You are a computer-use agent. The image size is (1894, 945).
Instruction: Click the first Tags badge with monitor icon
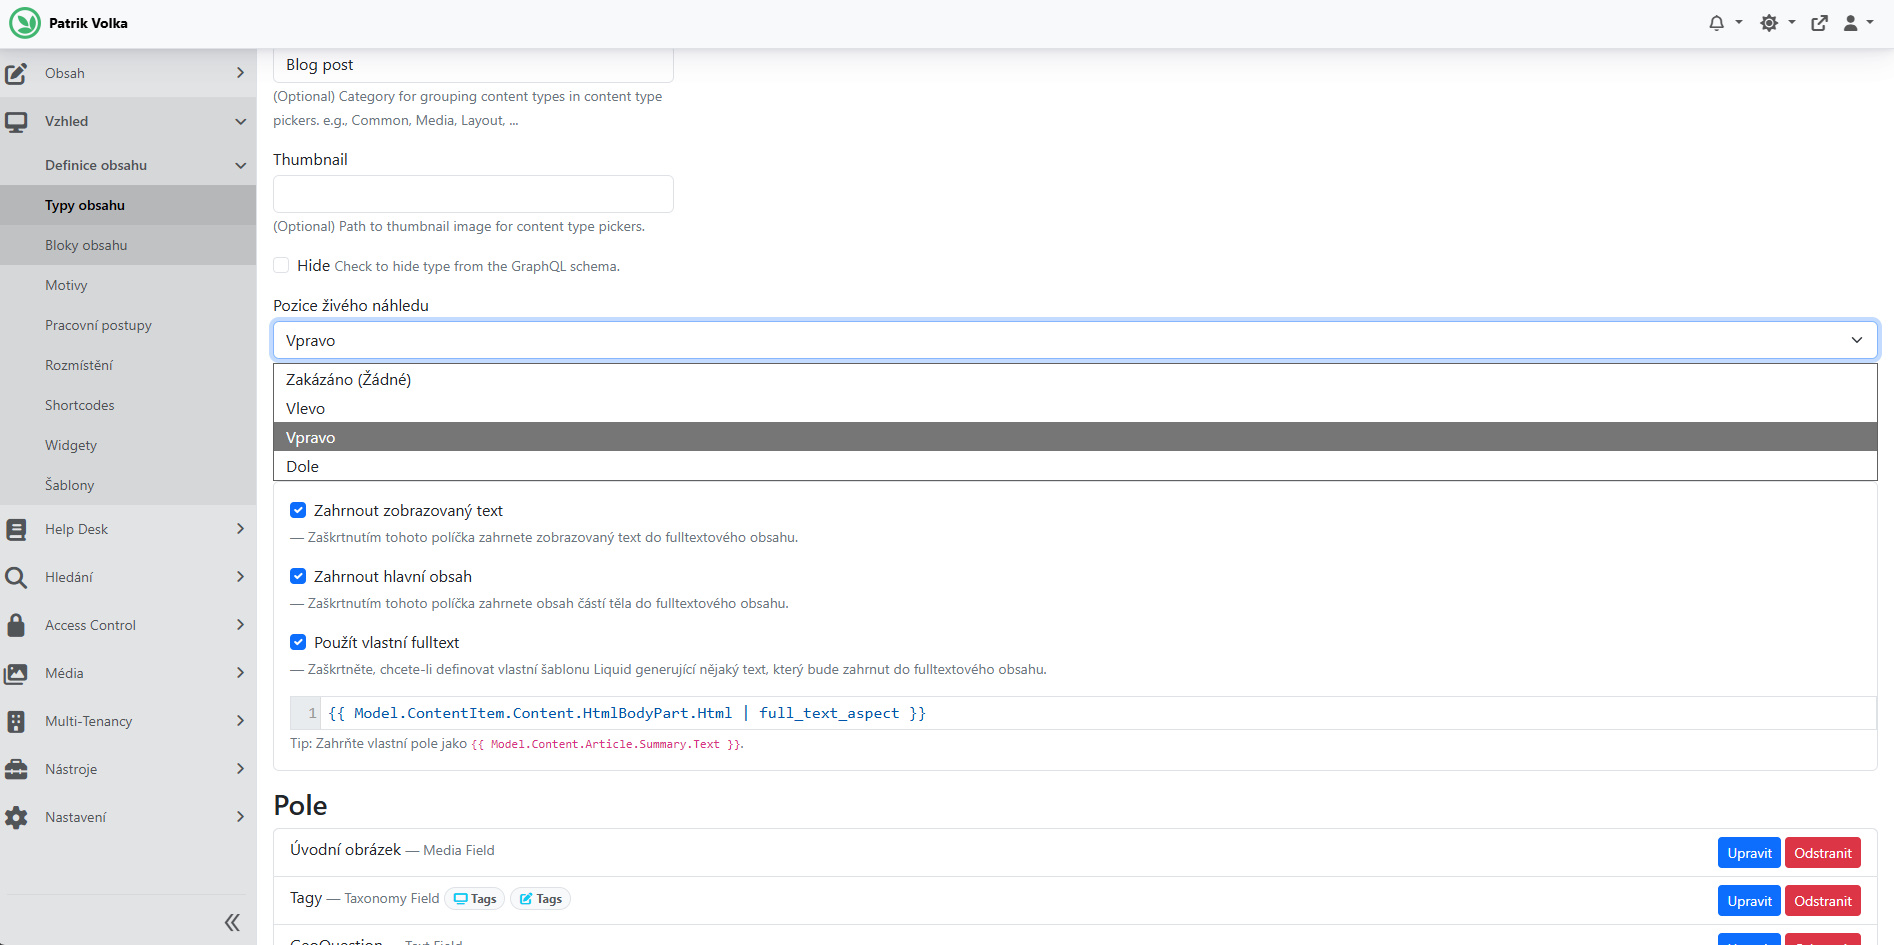tap(474, 899)
